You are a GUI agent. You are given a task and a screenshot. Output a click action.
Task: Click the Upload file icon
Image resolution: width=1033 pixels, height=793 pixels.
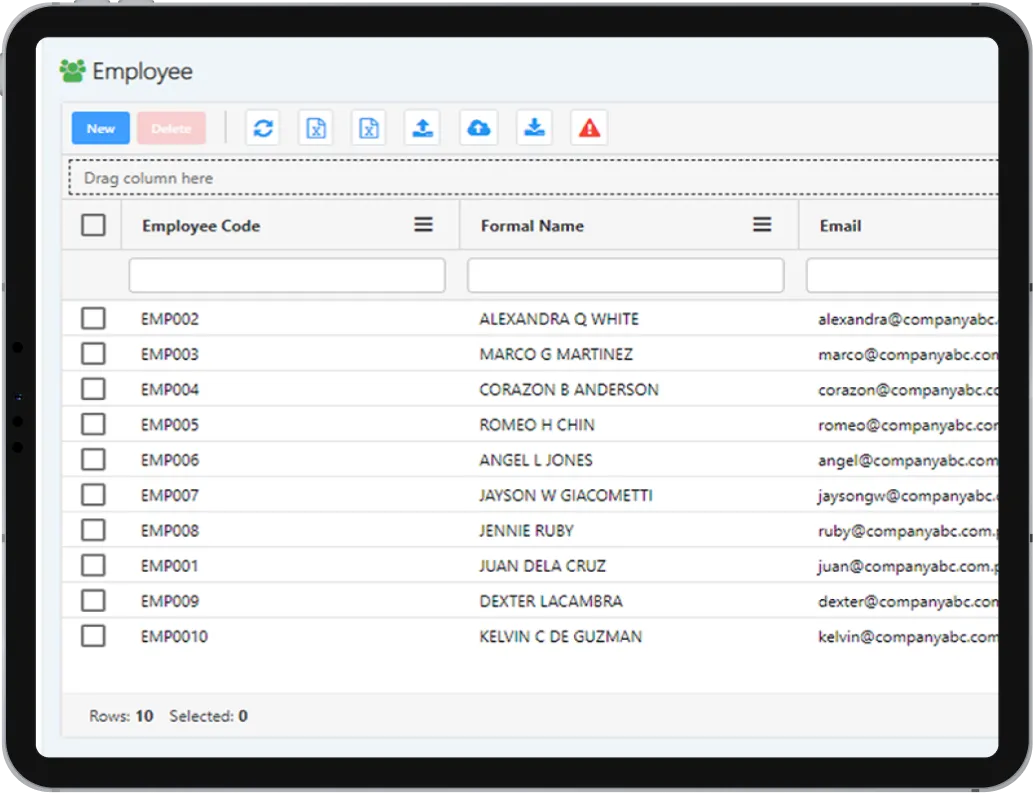tap(421, 127)
